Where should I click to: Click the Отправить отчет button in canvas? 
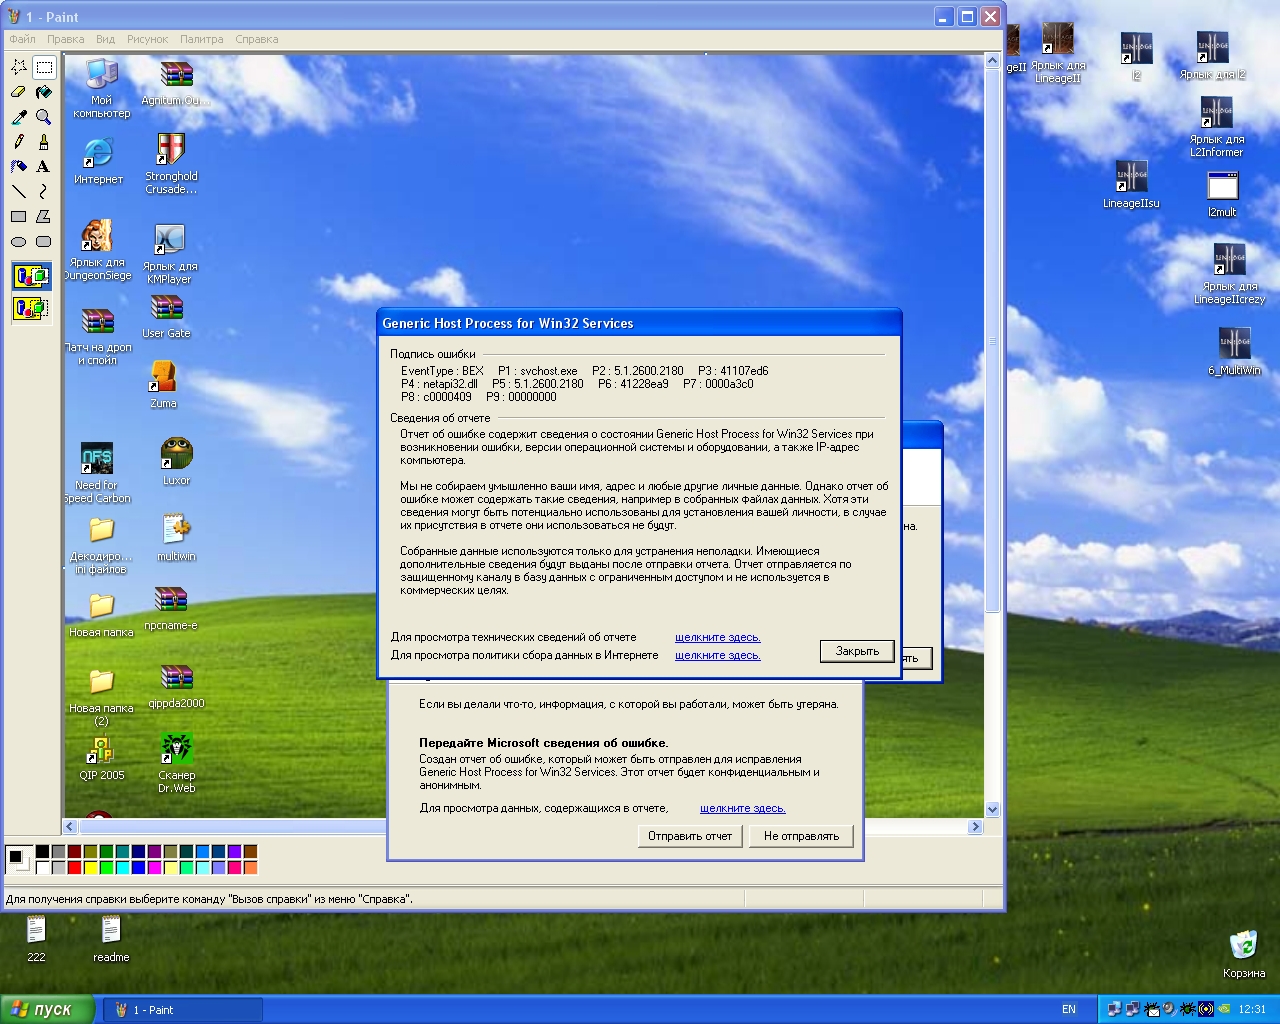point(690,836)
